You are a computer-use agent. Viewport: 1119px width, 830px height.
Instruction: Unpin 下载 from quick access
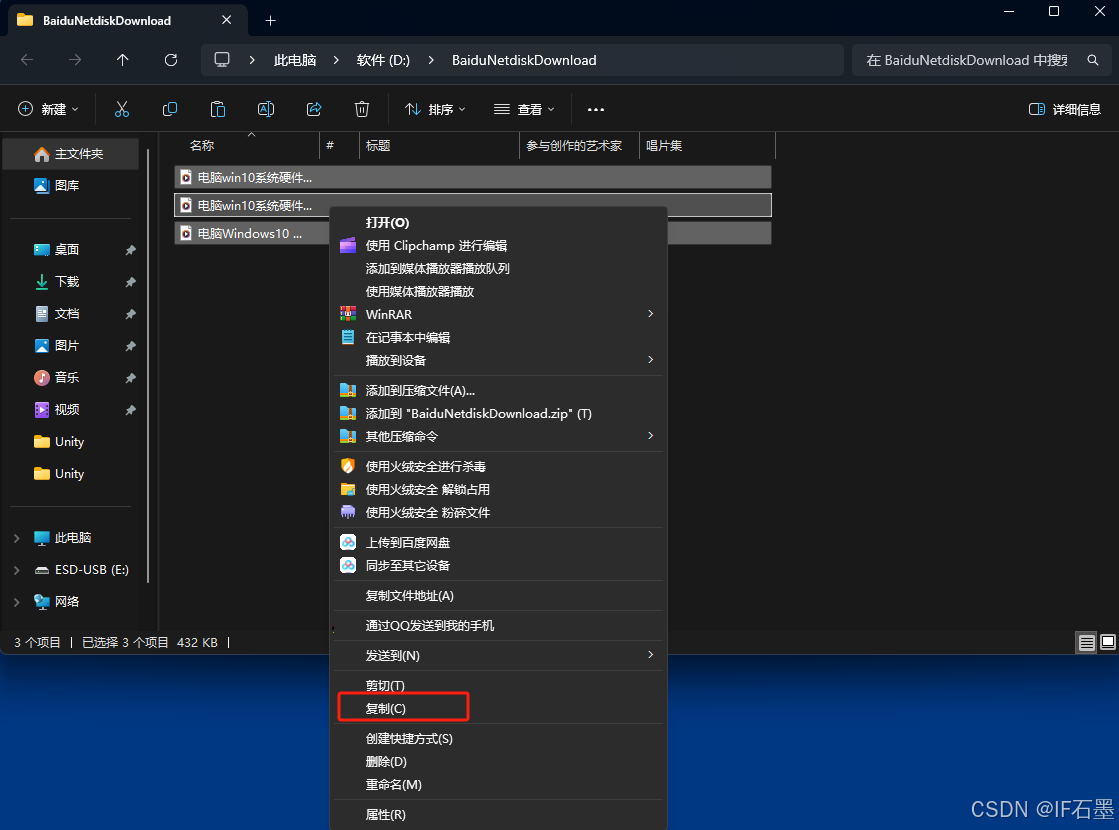(131, 282)
